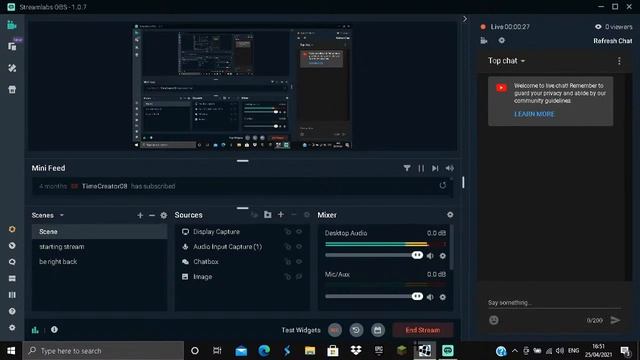640x360 pixels.
Task: Adjust the Mic/Aux volume slider
Action: point(374,296)
